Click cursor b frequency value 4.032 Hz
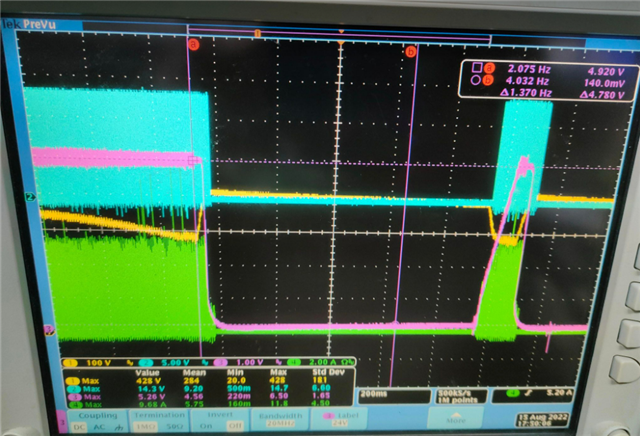Screen dimensions: 640x436 pos(527,81)
